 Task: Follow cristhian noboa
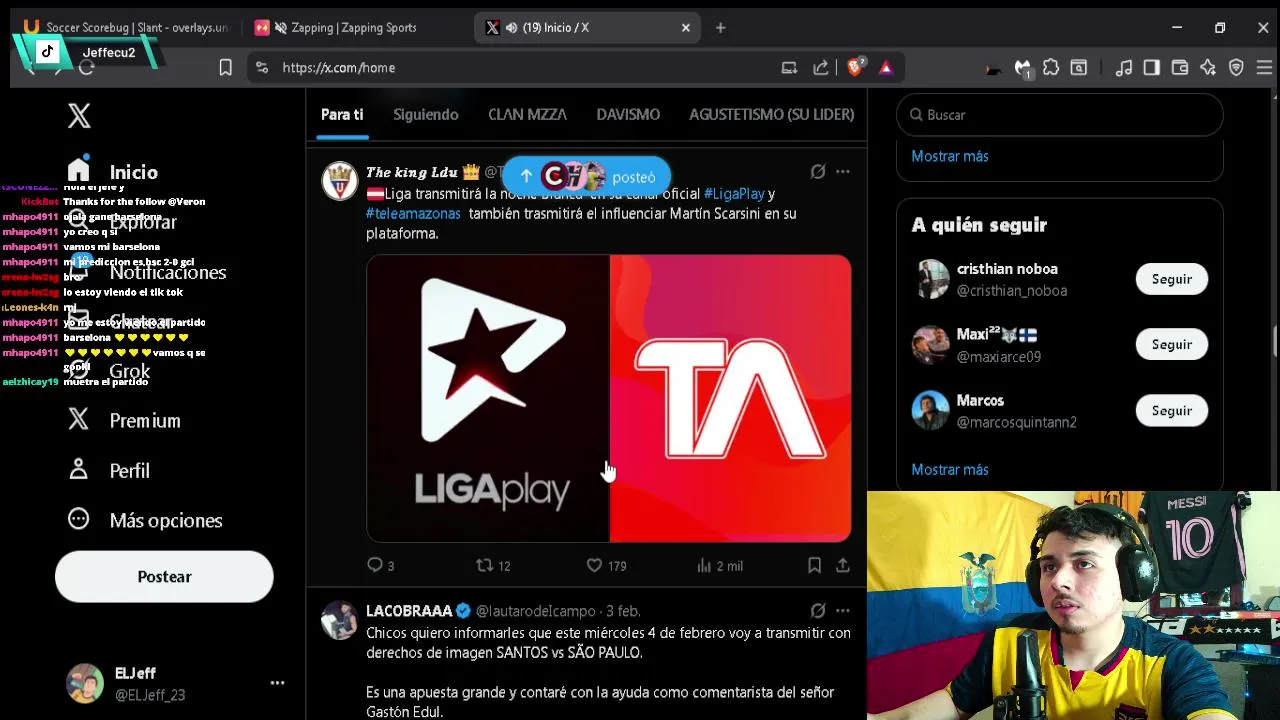[x=1172, y=279]
